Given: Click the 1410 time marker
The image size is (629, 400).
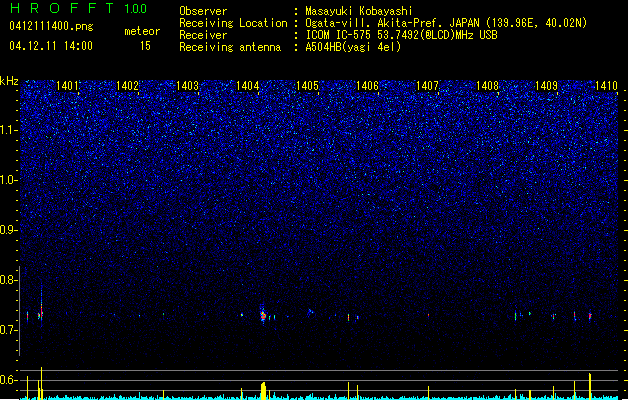Looking at the screenshot, I should (x=606, y=86).
